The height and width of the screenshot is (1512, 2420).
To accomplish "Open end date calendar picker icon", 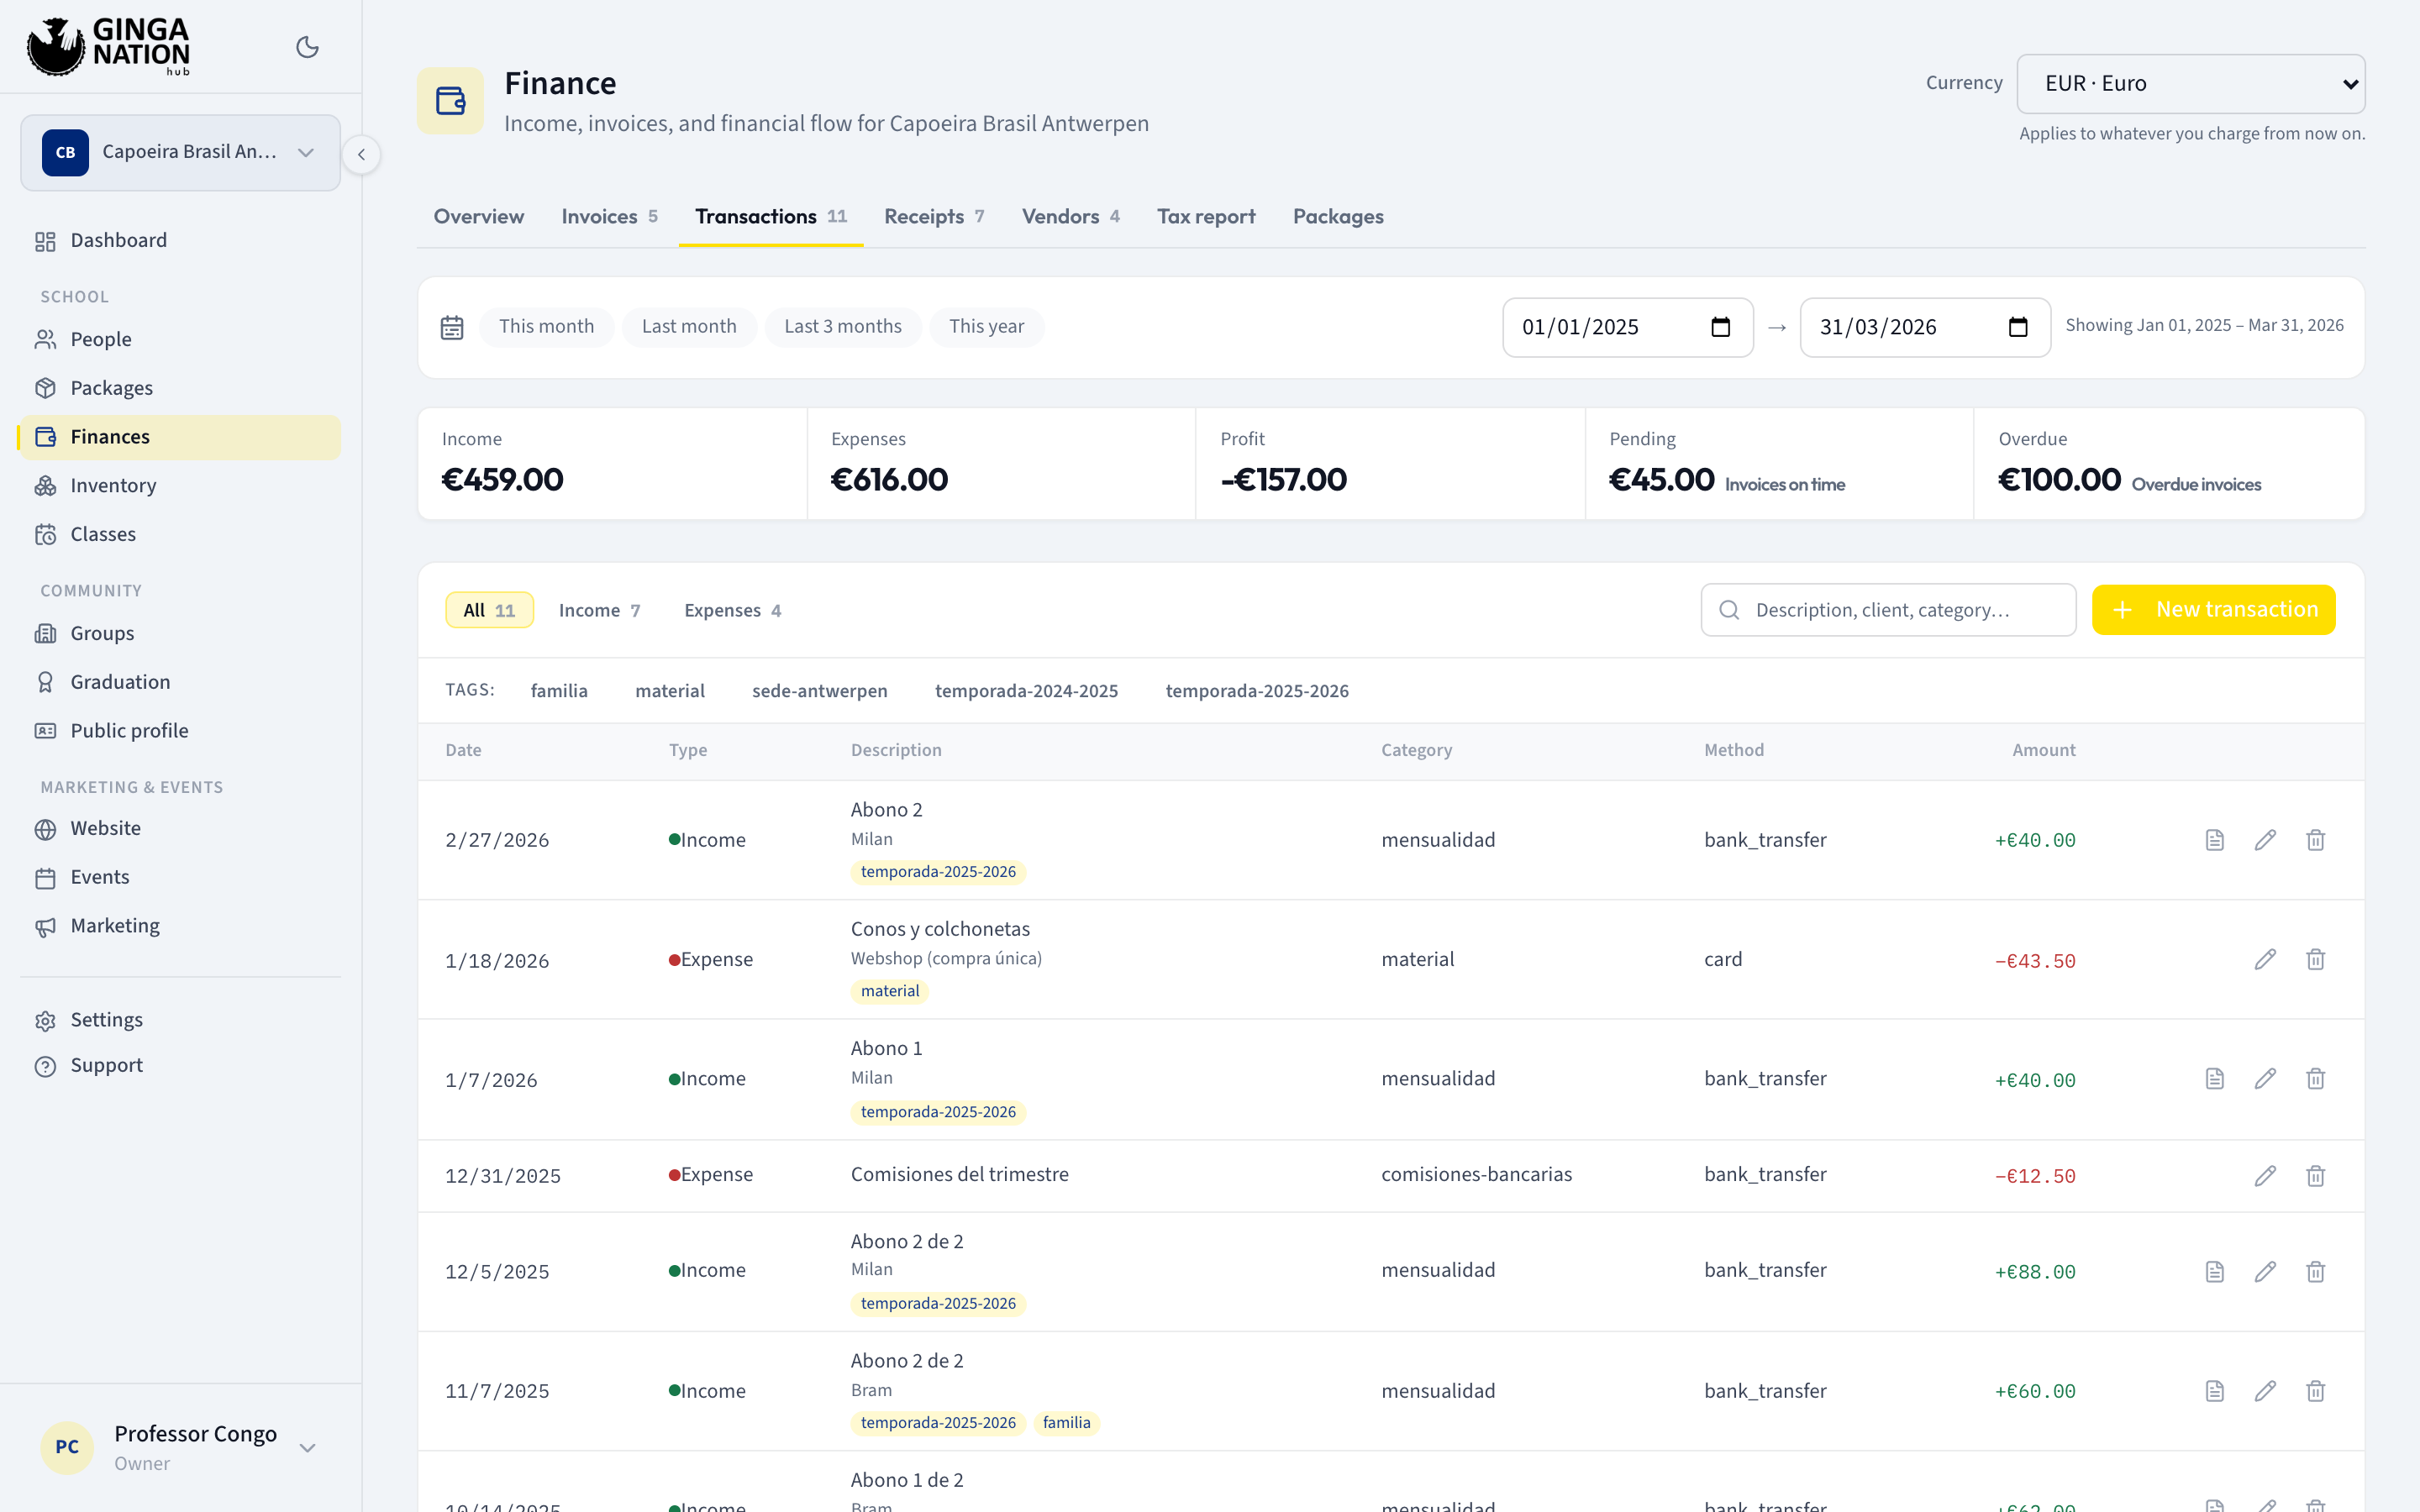I will click(2018, 327).
